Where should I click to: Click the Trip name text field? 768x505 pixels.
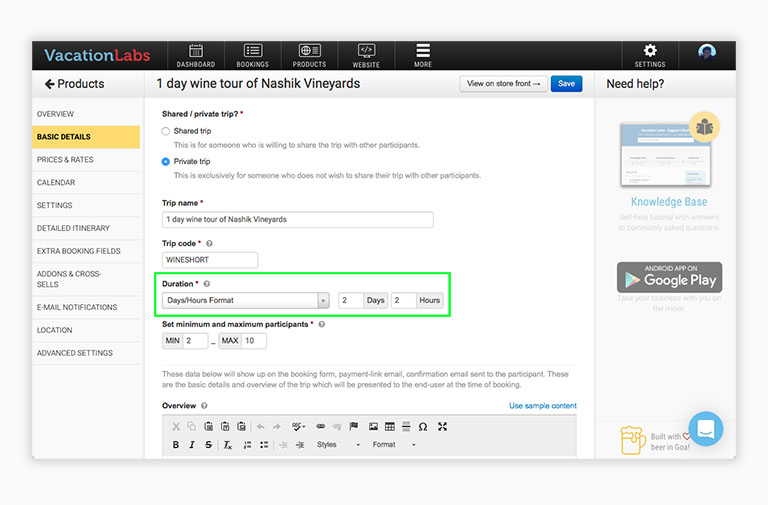(298, 220)
